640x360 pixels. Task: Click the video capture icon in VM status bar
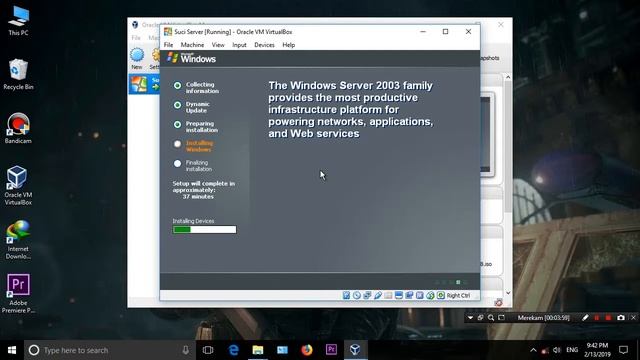[409, 295]
